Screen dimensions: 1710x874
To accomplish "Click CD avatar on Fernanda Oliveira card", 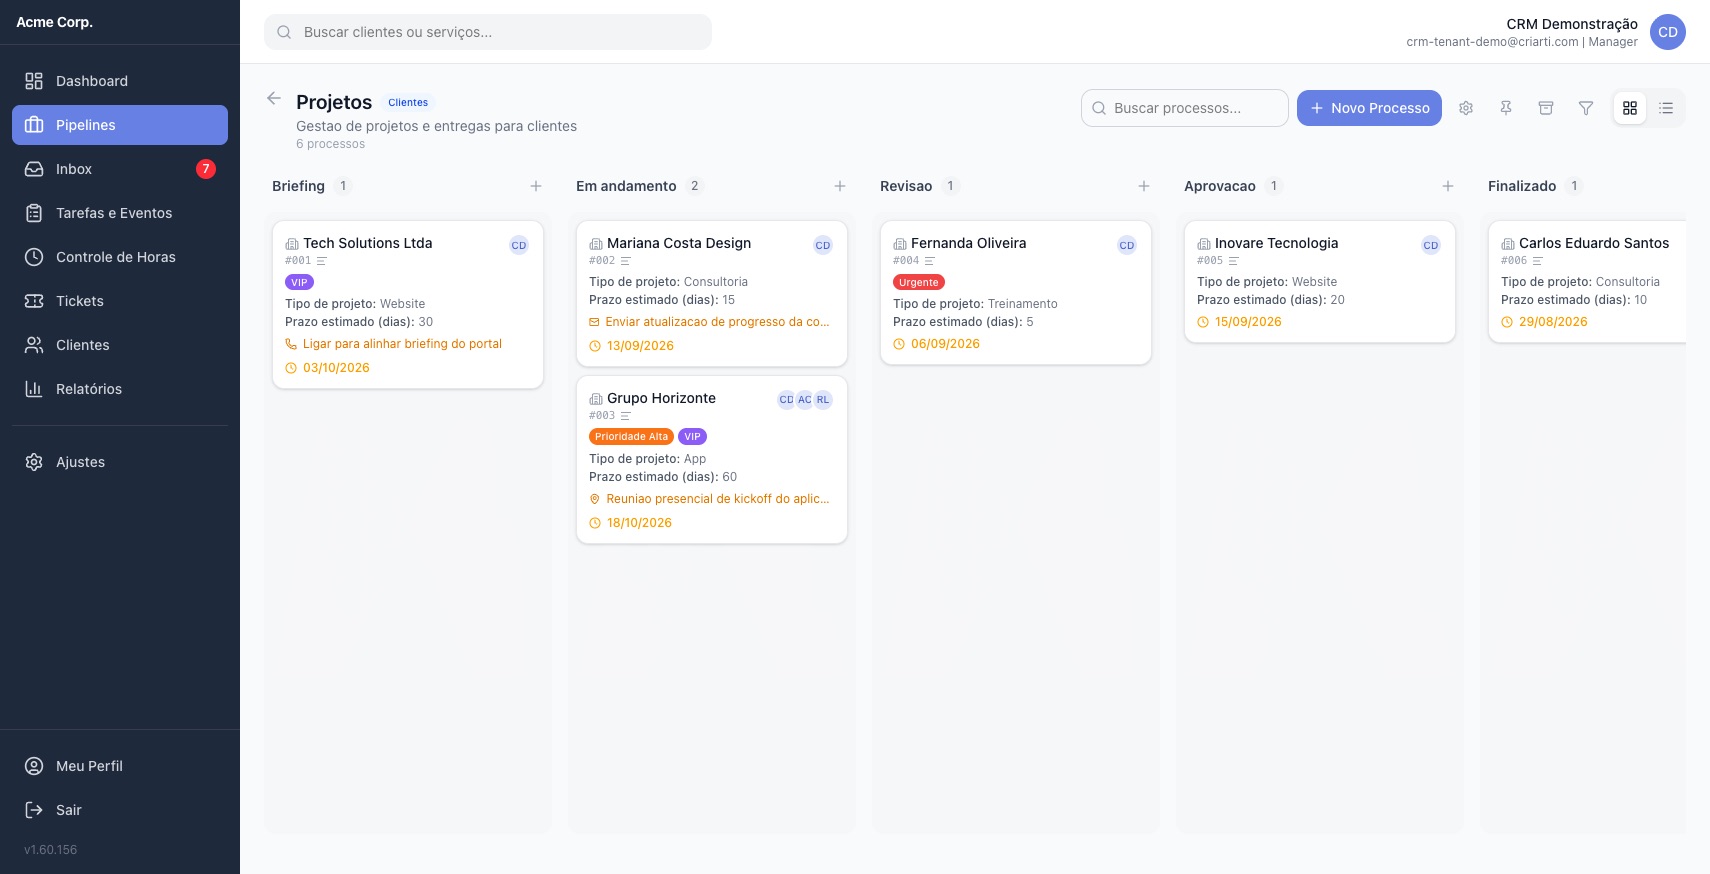I will pos(1127,245).
